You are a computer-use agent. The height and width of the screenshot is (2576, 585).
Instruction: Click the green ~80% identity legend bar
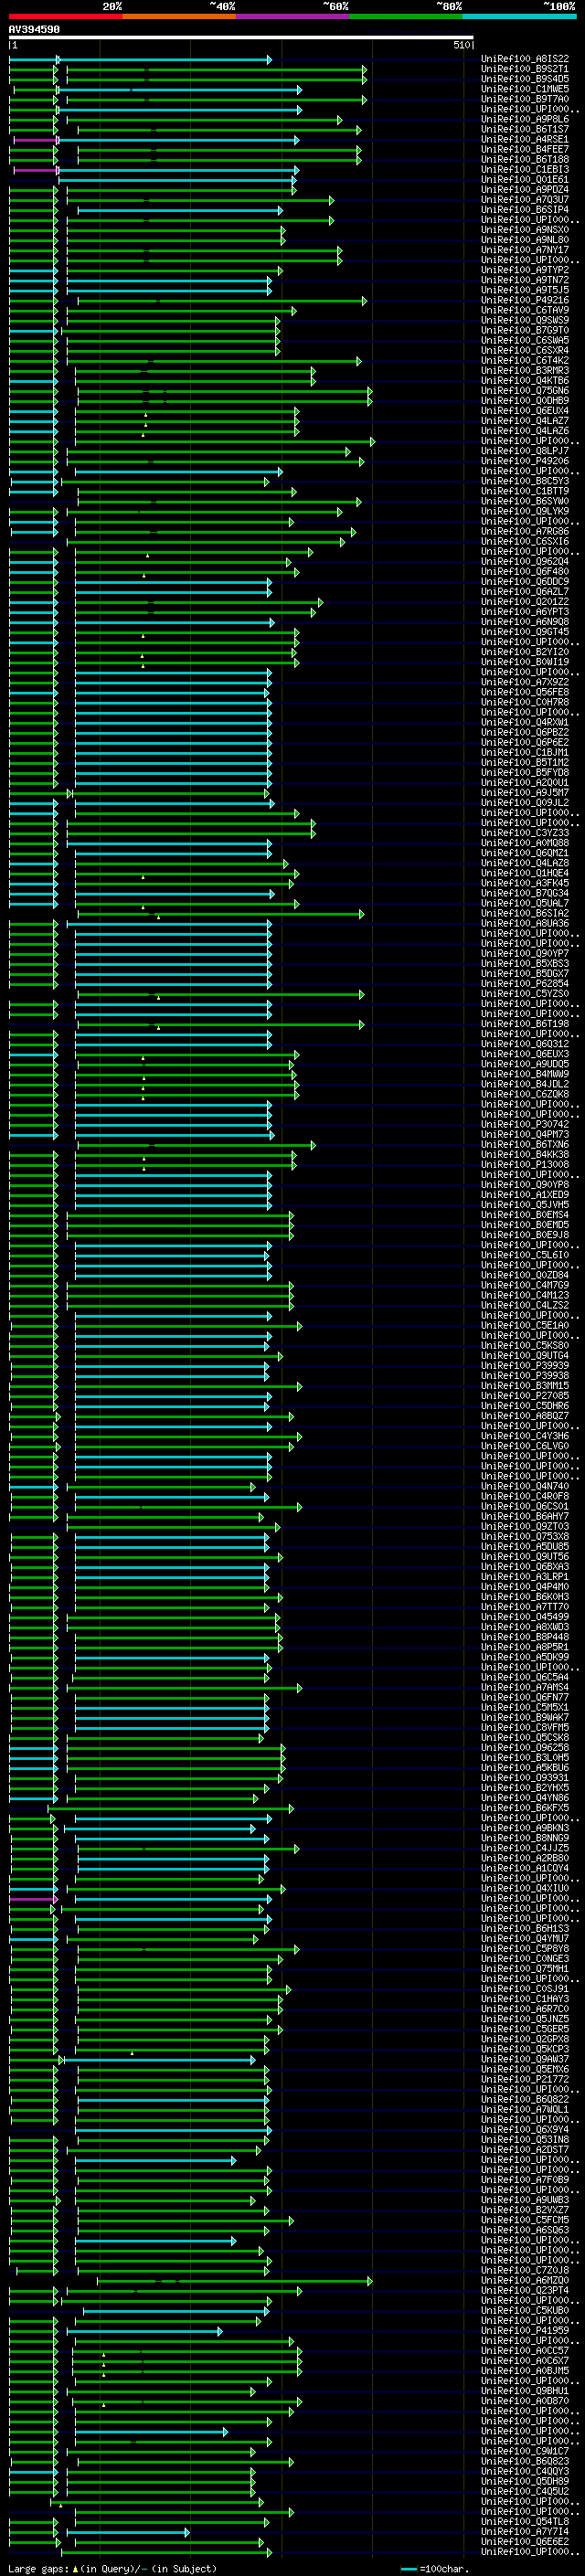(406, 17)
